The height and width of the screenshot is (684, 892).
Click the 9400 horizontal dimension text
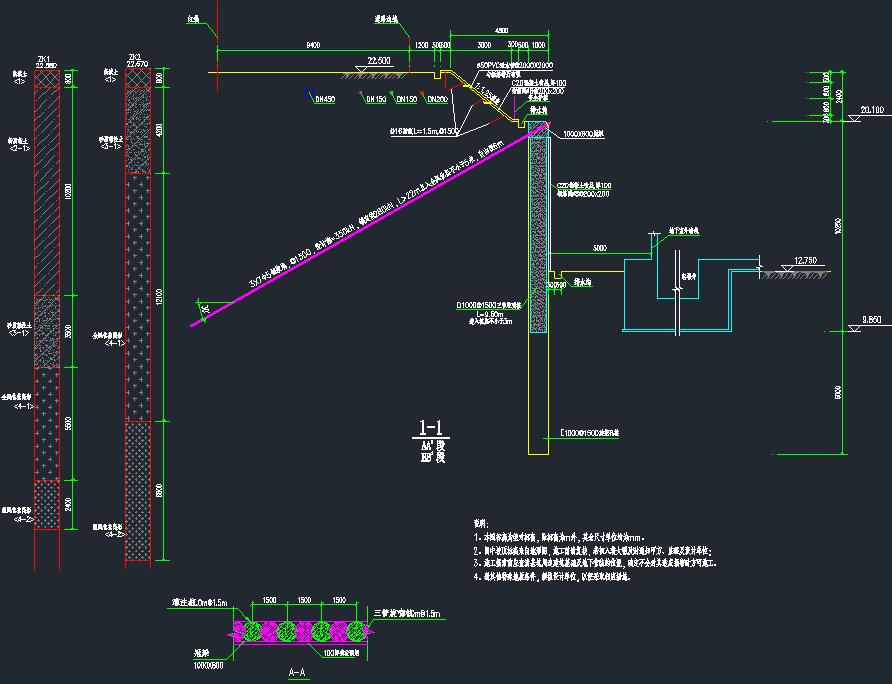(x=313, y=46)
